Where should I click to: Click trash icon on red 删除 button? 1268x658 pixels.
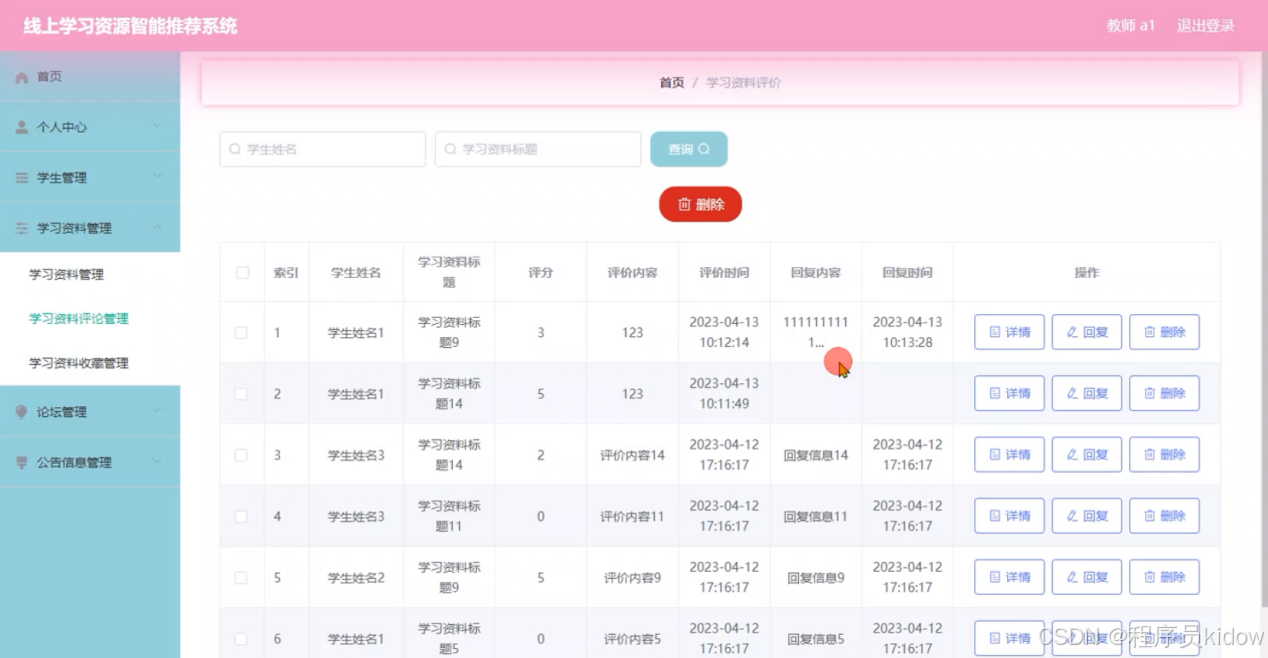(685, 204)
